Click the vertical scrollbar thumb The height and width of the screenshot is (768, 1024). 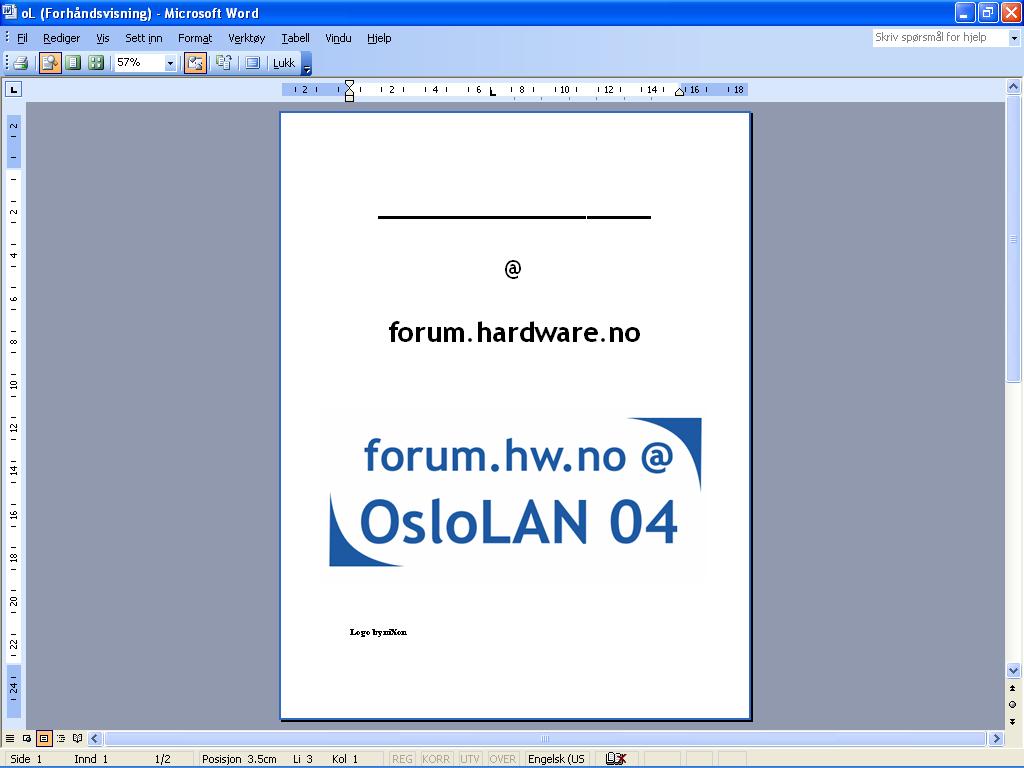pos(1013,238)
